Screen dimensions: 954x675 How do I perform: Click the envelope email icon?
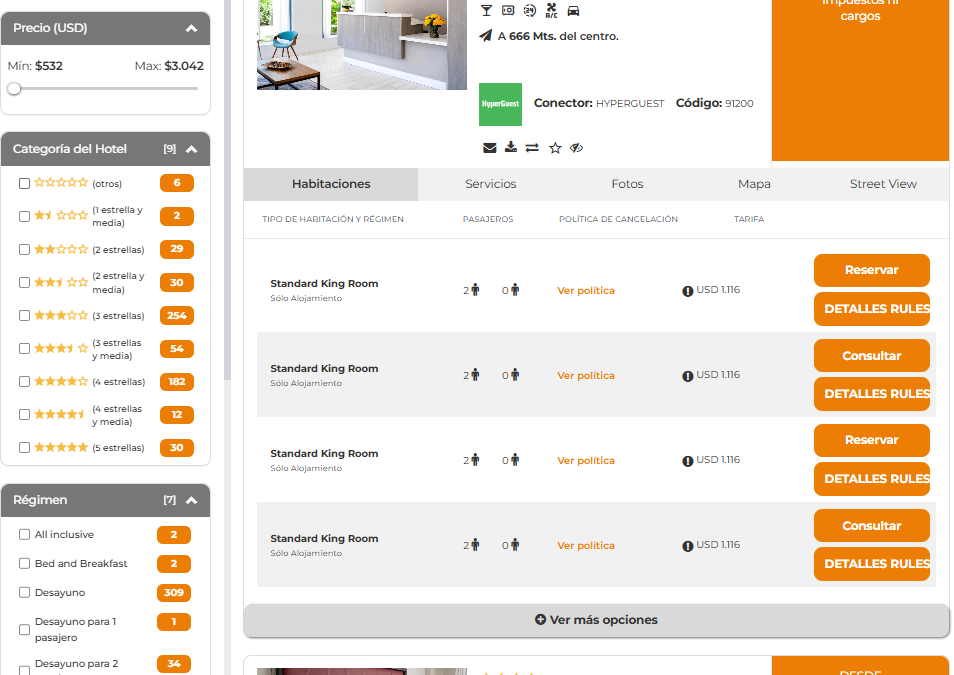pos(489,148)
